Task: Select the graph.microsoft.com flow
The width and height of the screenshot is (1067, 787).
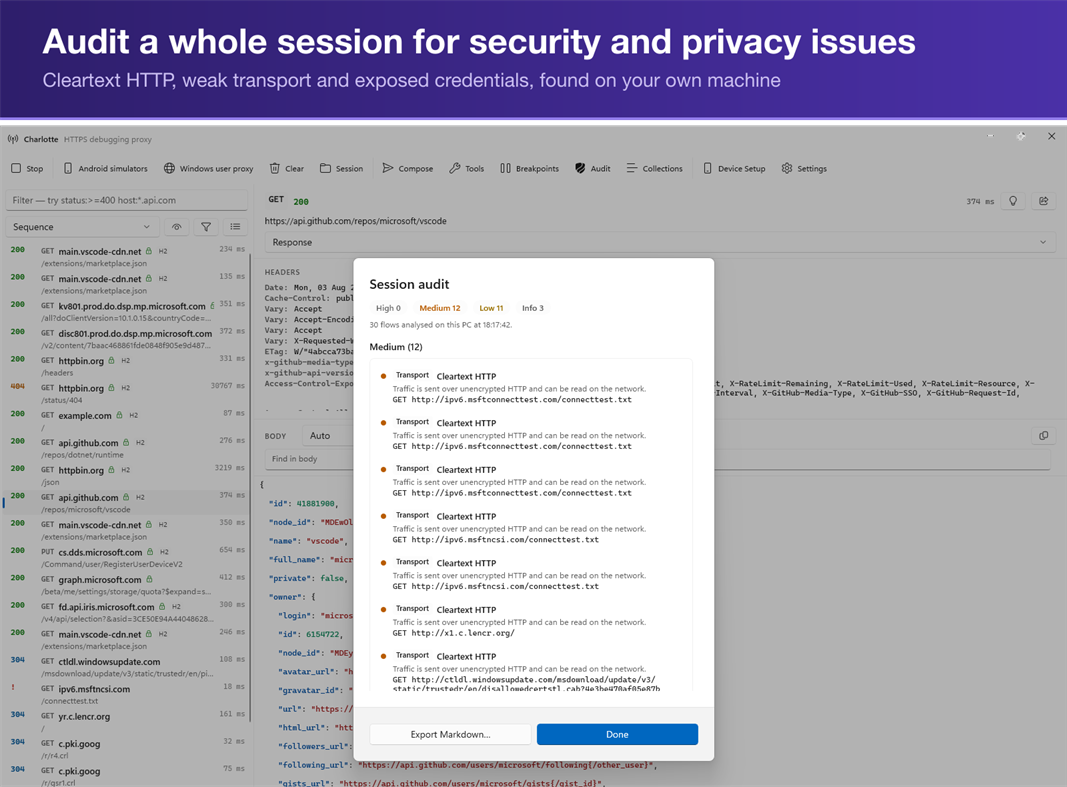Action: pyautogui.click(x=127, y=585)
